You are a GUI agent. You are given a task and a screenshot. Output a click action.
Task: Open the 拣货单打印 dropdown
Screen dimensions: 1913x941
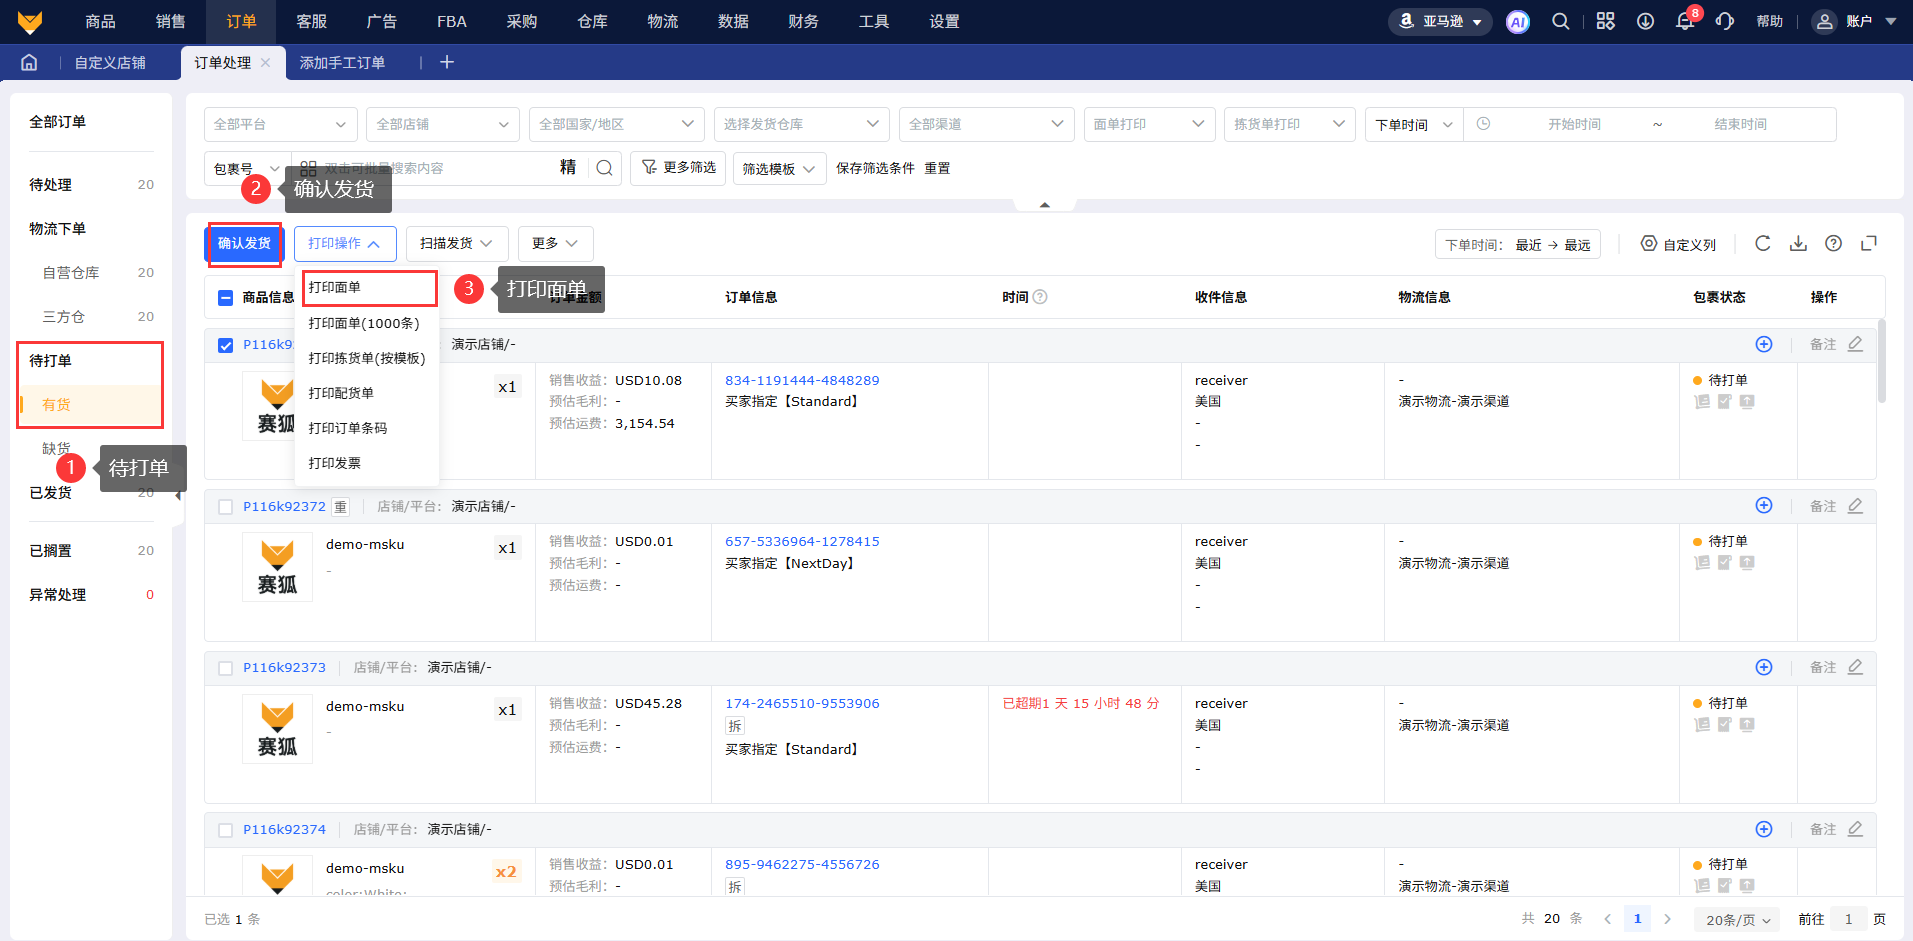[x=1289, y=124]
